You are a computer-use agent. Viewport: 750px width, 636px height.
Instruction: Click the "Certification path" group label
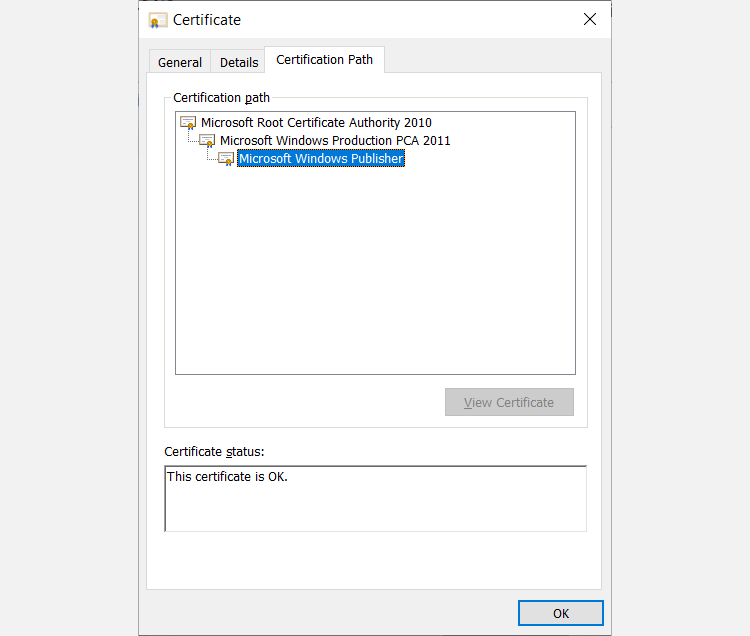click(x=221, y=98)
